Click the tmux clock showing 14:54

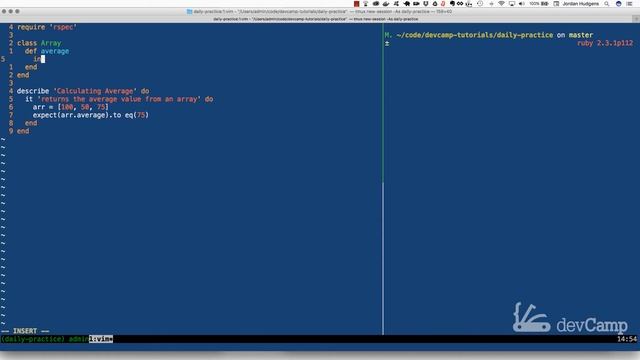(x=627, y=339)
